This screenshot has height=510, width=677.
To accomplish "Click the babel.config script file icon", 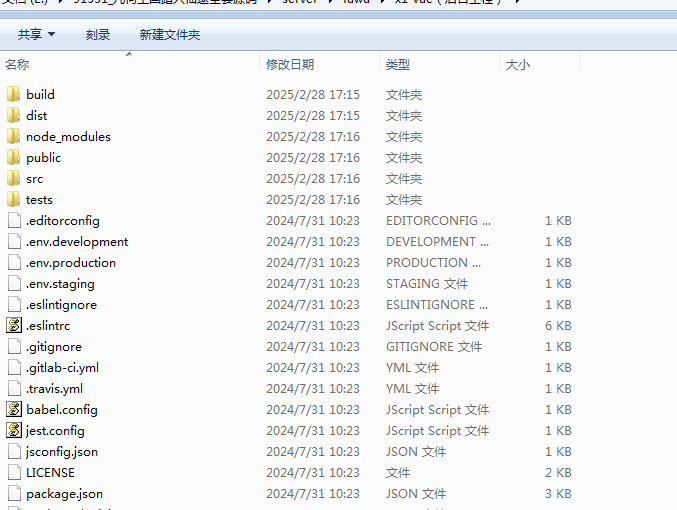I will 13,410.
